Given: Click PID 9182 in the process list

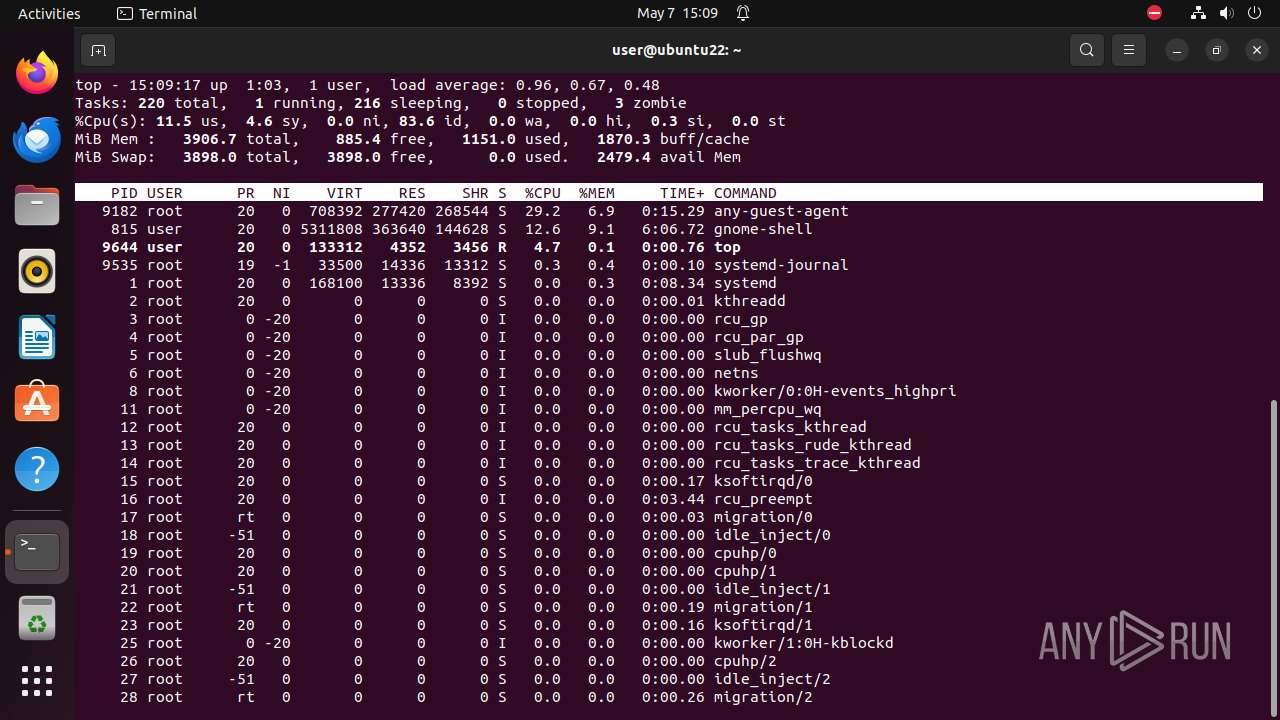Looking at the screenshot, I should [x=120, y=211].
